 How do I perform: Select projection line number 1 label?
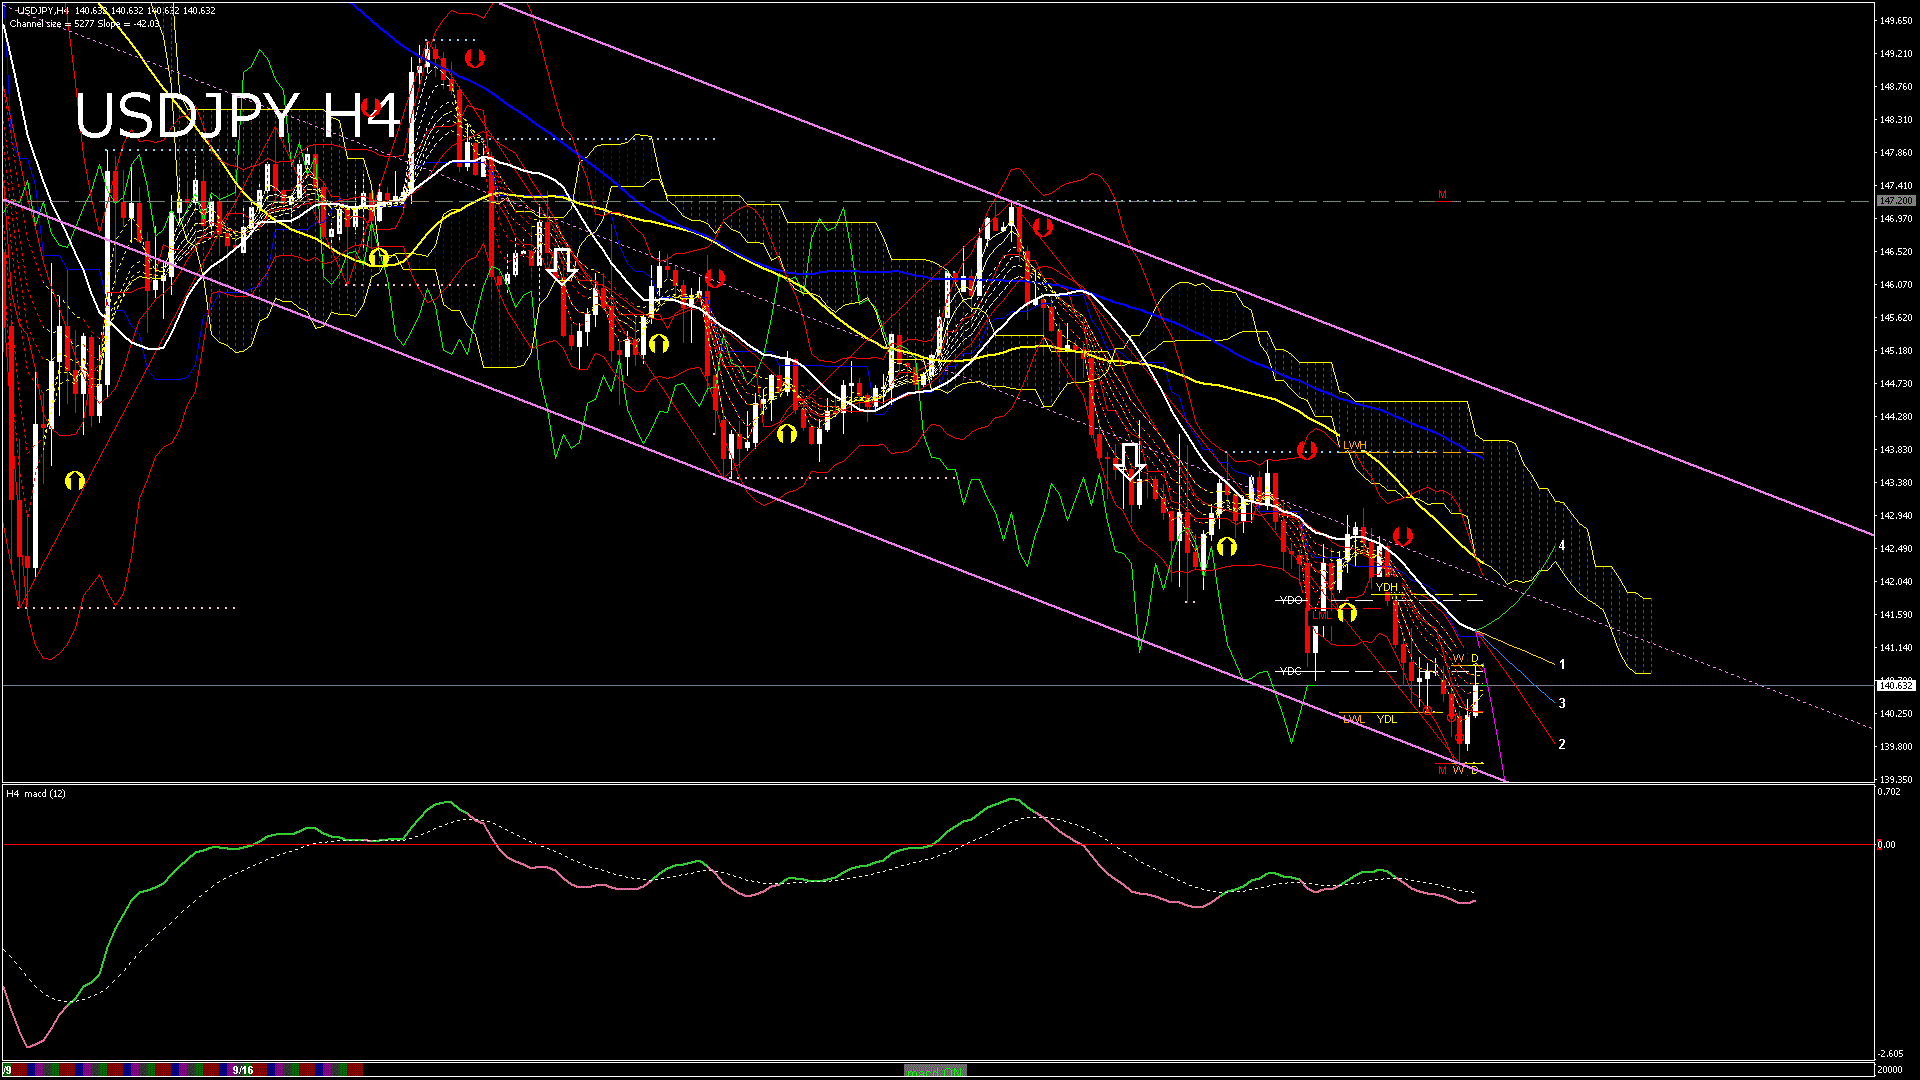[1562, 664]
